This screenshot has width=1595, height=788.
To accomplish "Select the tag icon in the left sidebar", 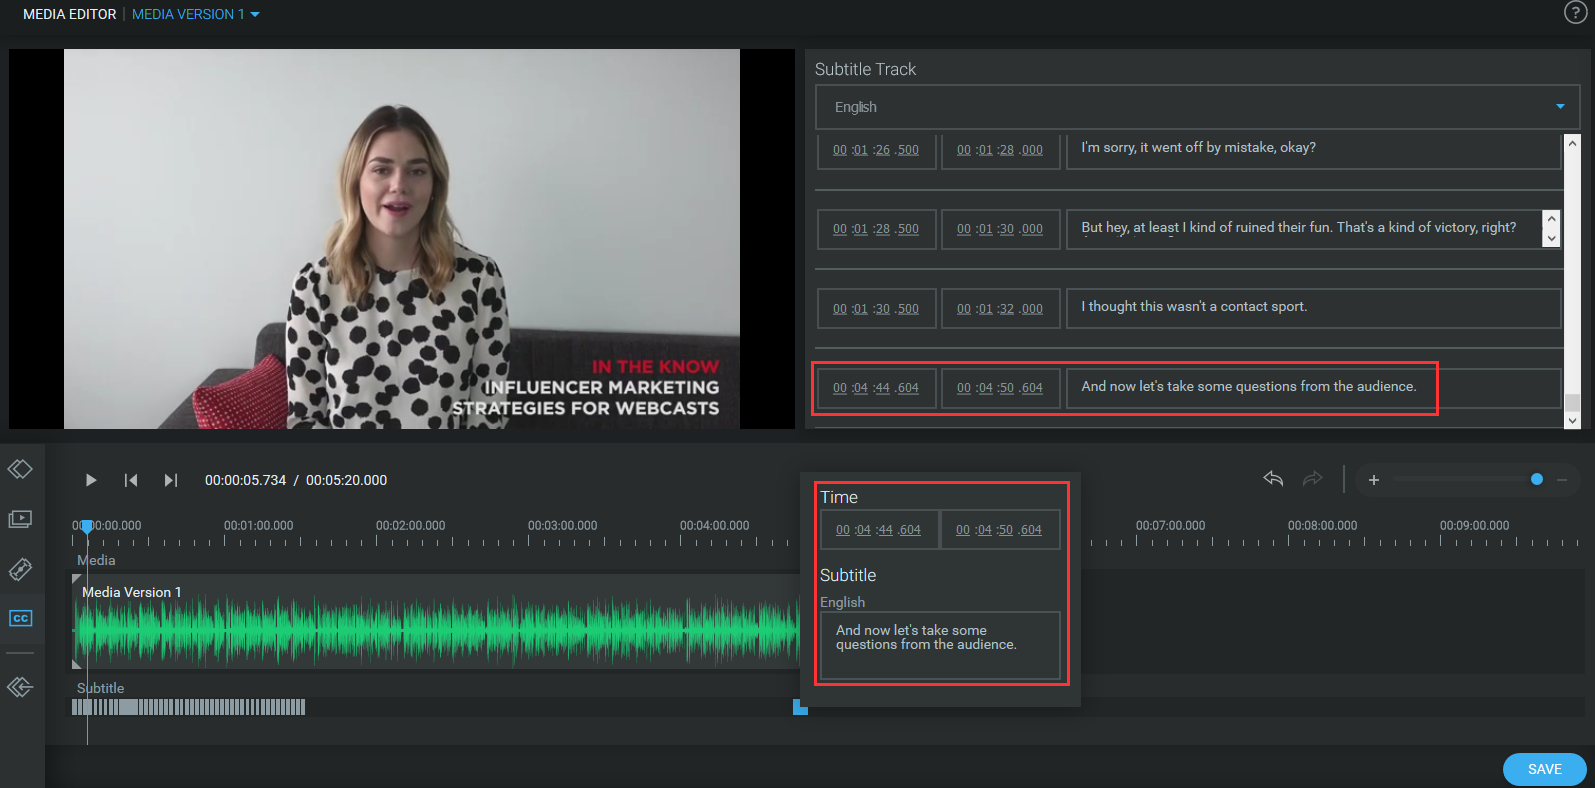I will 21,569.
